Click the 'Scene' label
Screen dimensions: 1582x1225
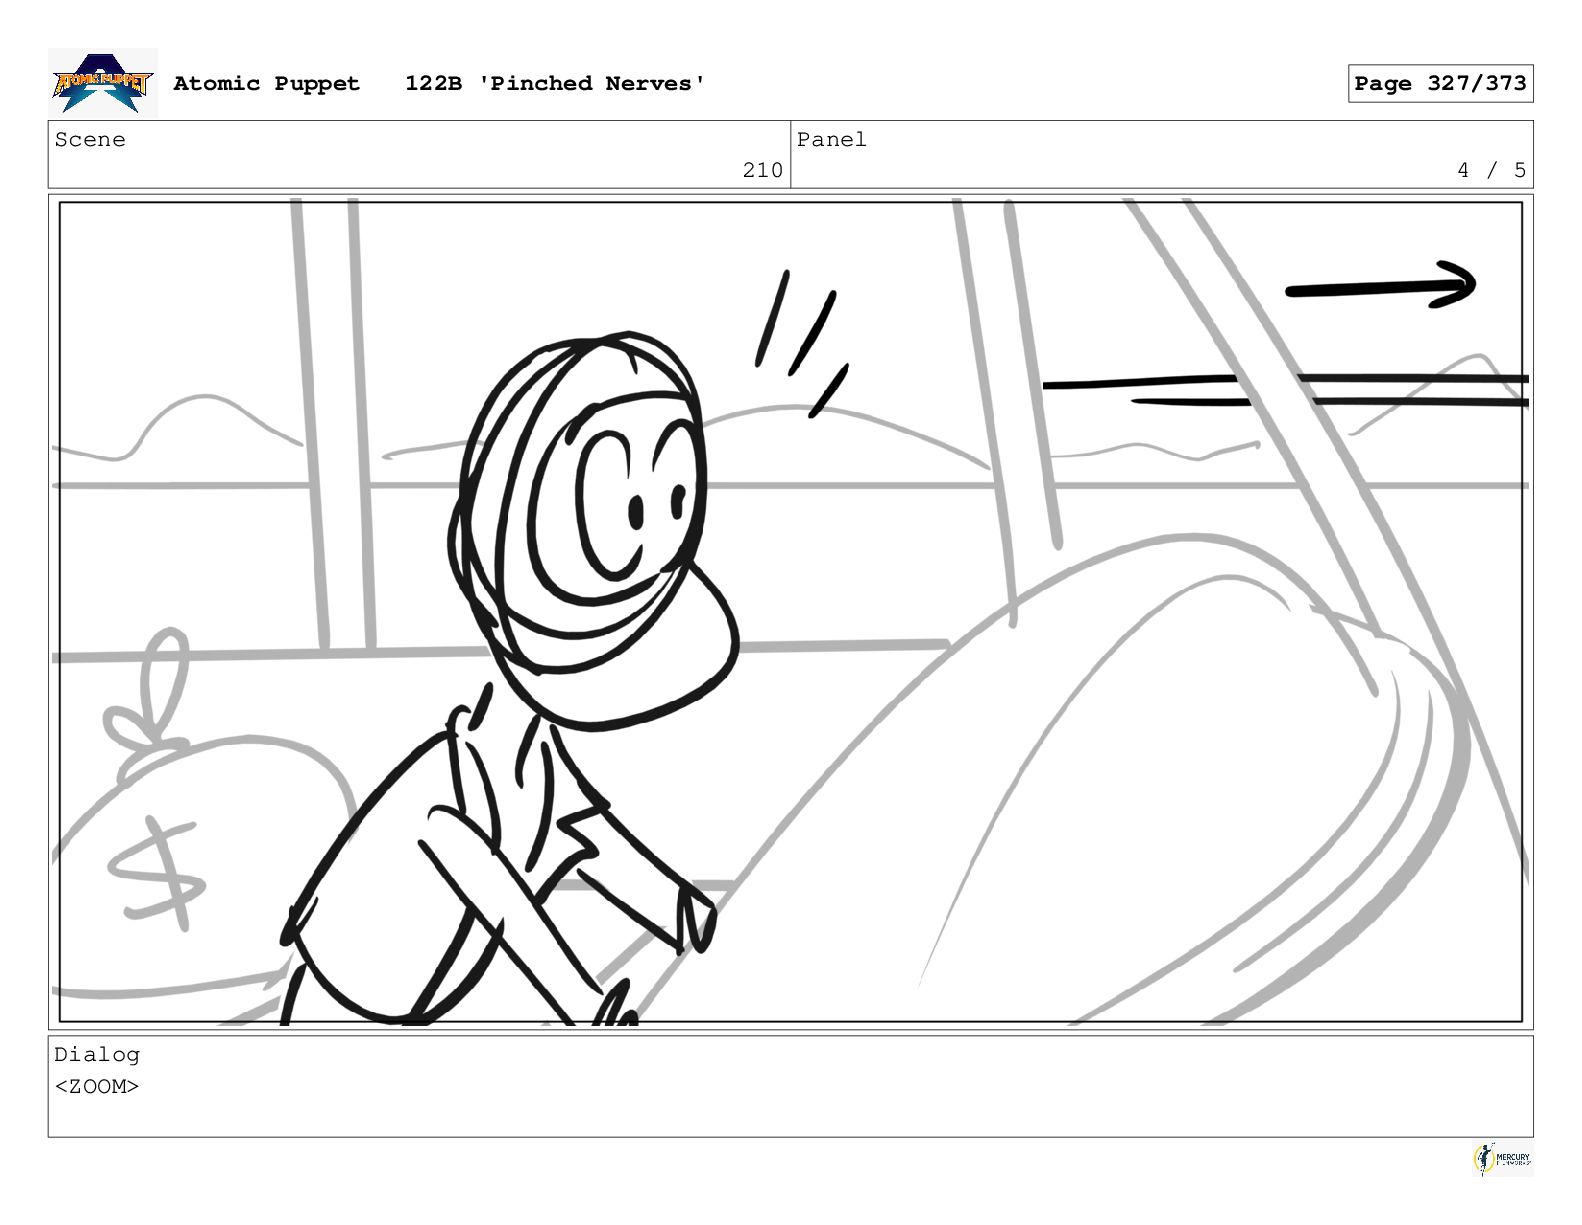(90, 140)
